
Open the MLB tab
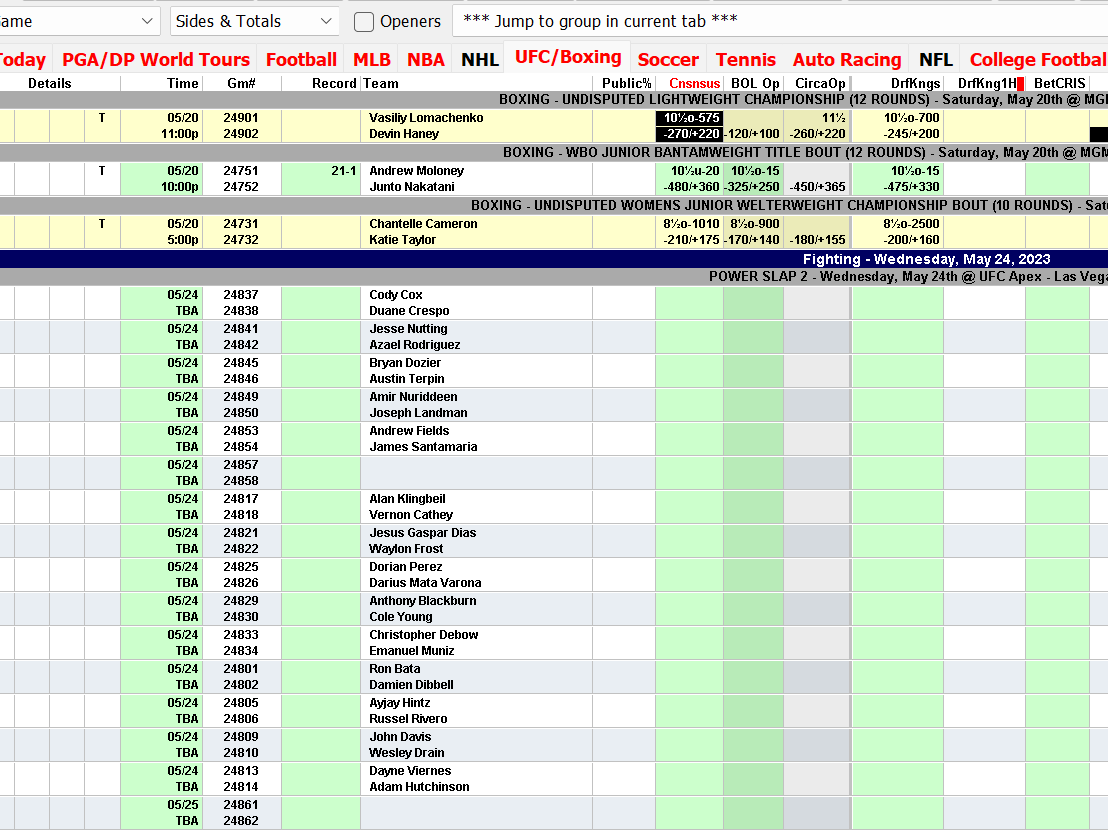point(372,59)
